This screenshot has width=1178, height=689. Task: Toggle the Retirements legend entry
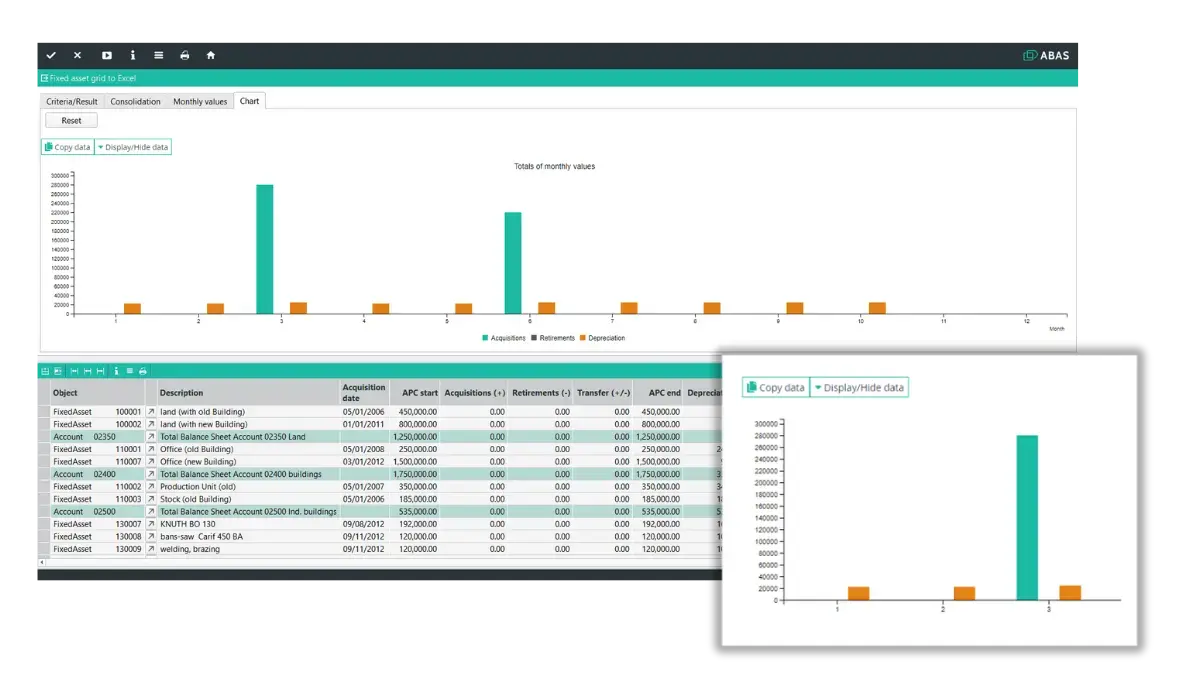click(552, 338)
